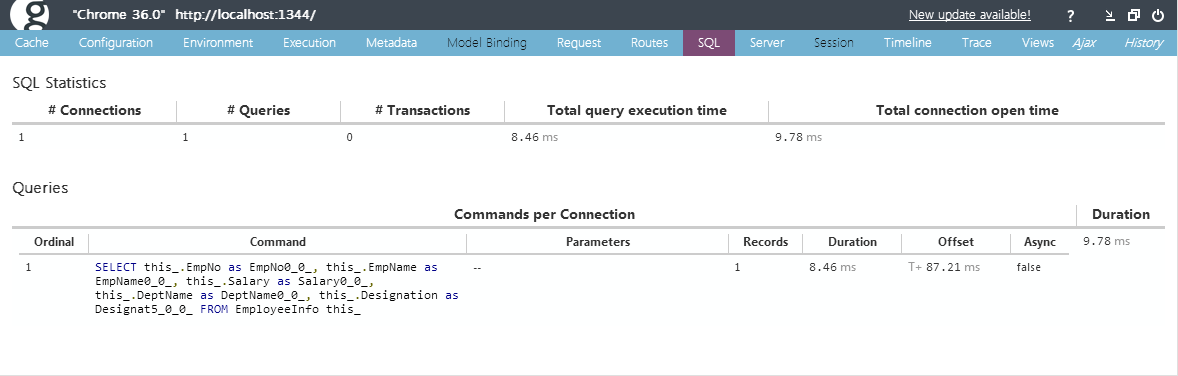
Task: Open the Metadata tab
Action: [391, 43]
